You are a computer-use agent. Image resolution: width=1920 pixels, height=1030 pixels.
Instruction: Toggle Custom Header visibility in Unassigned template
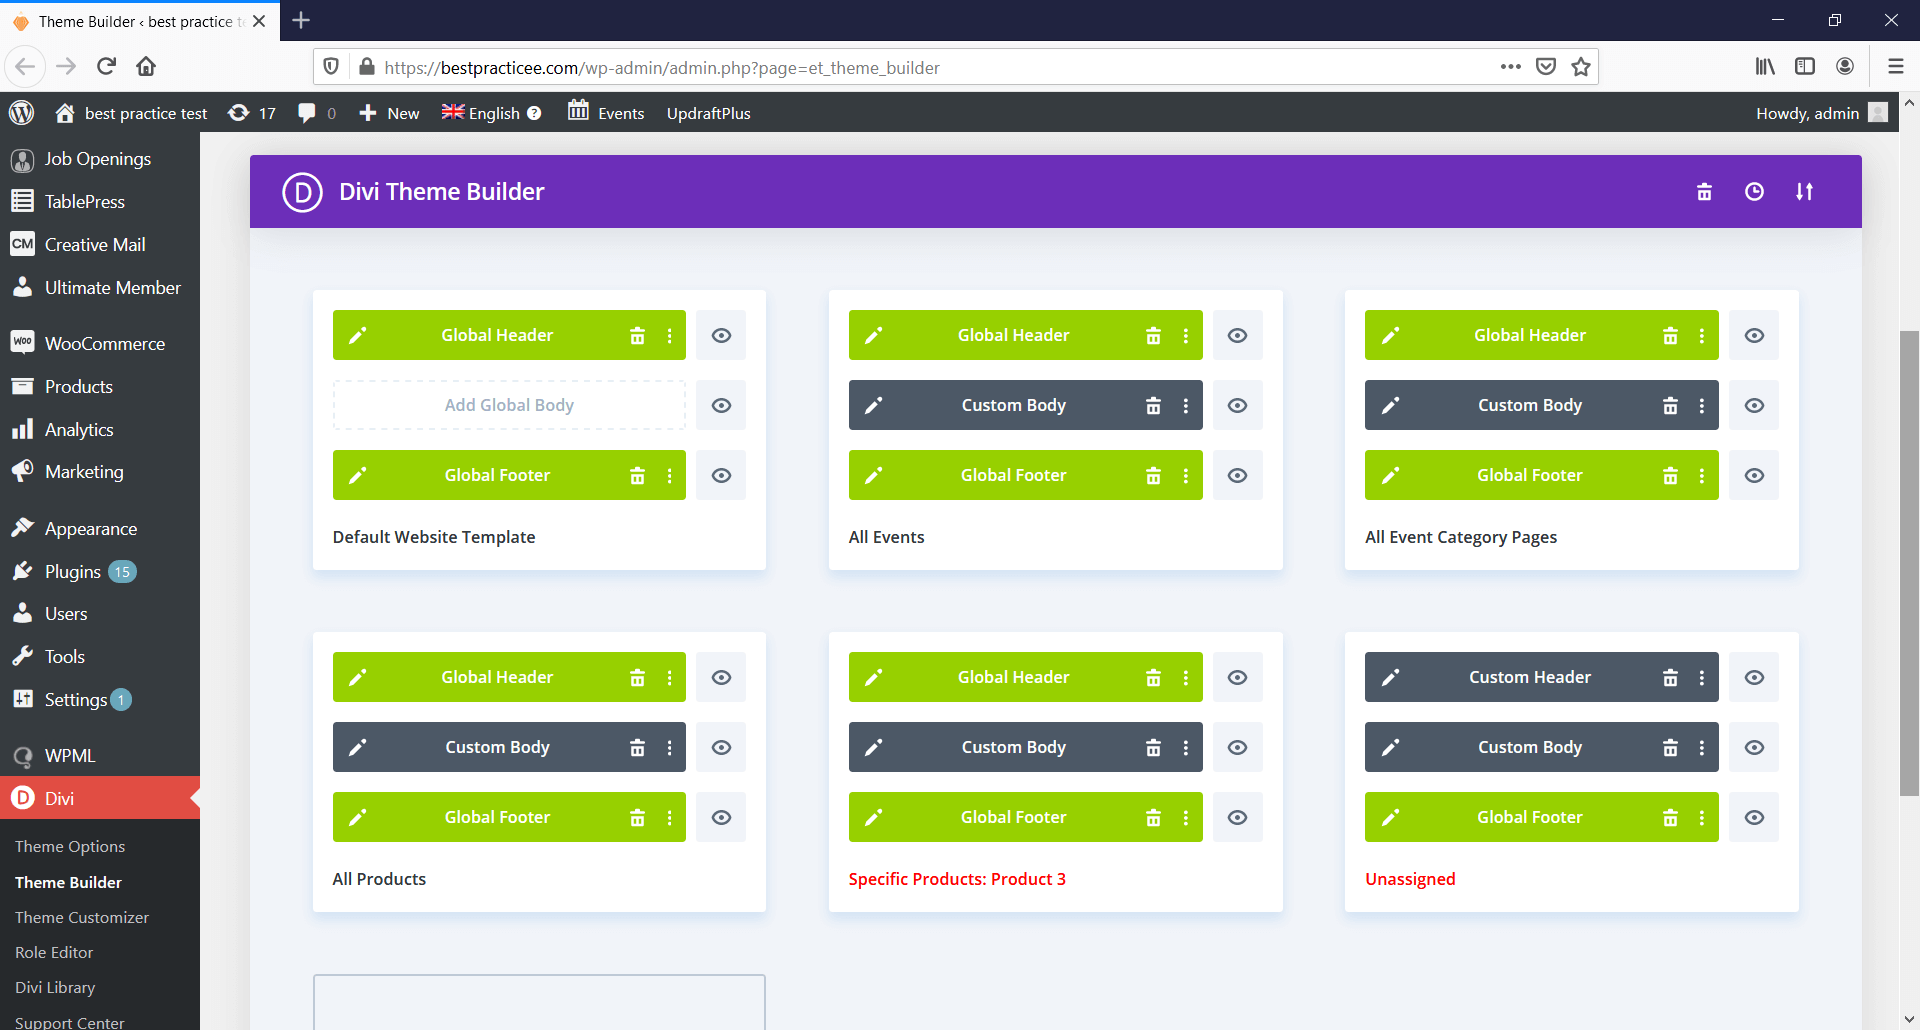pyautogui.click(x=1754, y=678)
